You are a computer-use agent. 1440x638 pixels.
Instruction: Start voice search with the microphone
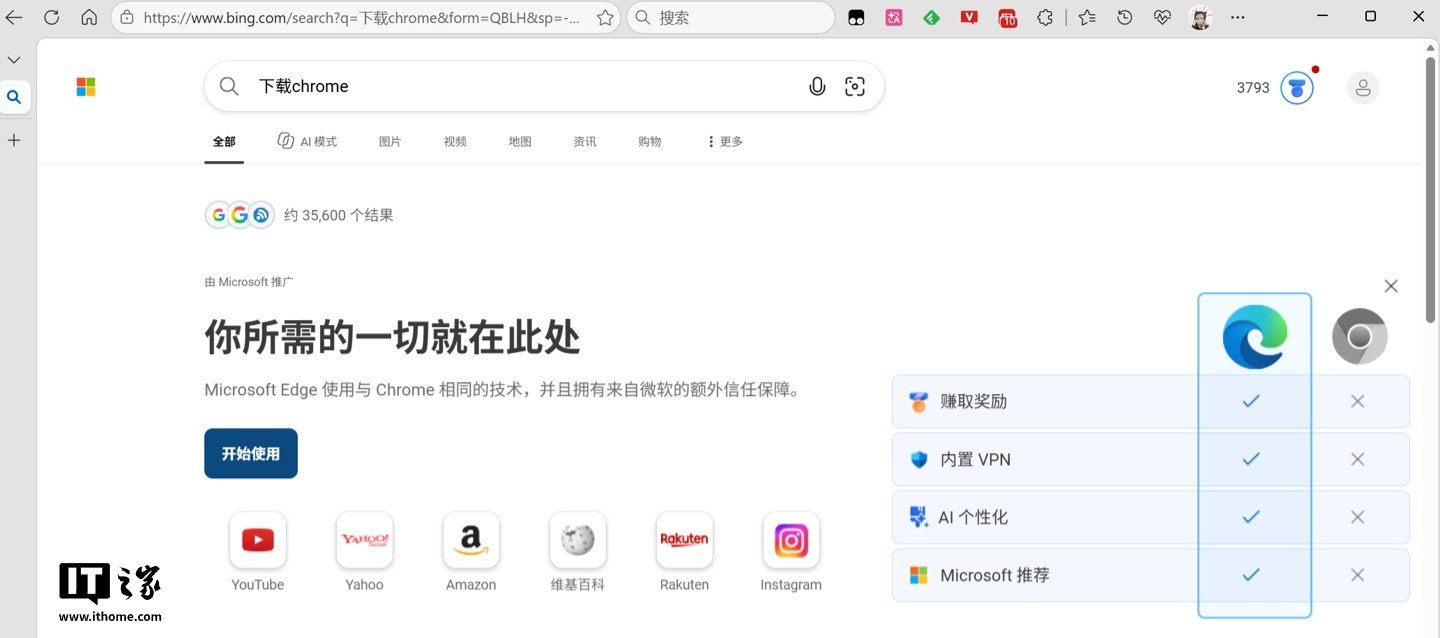(817, 87)
